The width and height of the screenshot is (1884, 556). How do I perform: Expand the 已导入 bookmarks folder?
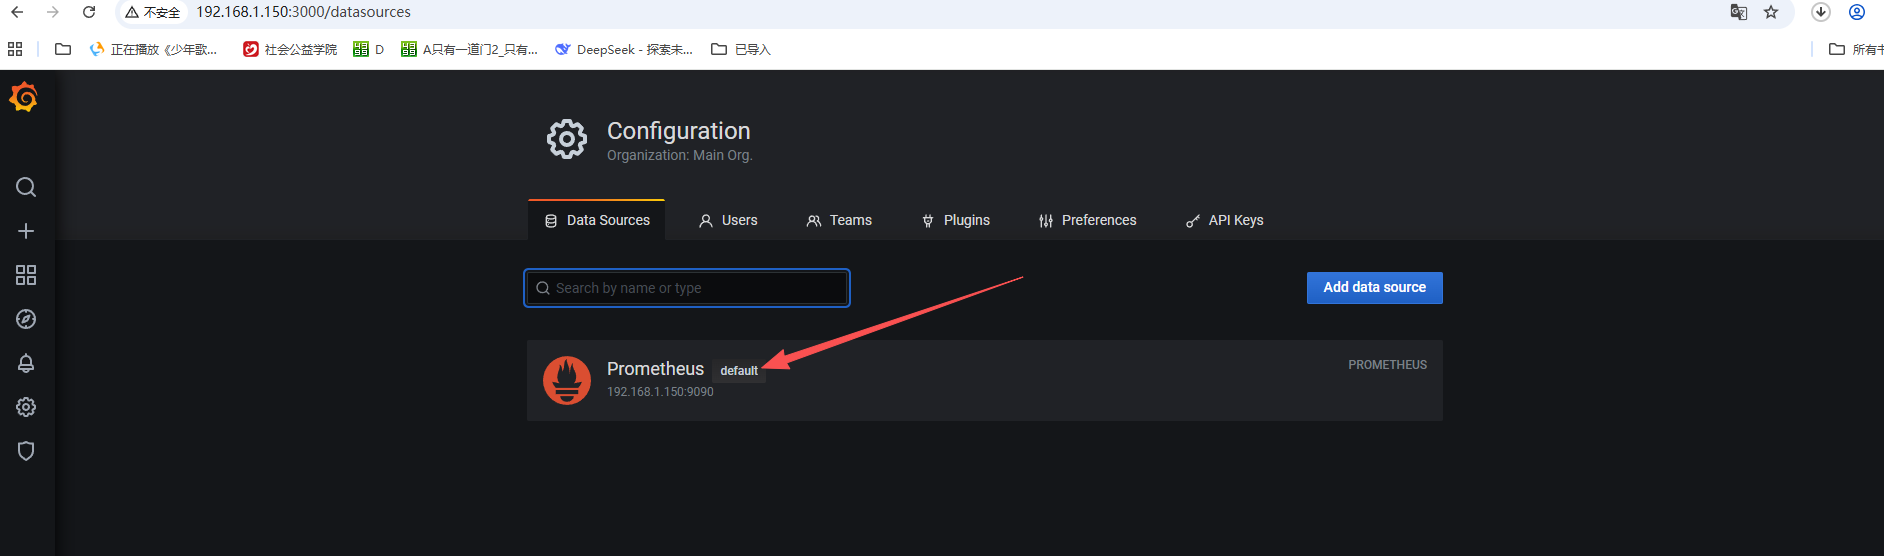[x=741, y=49]
